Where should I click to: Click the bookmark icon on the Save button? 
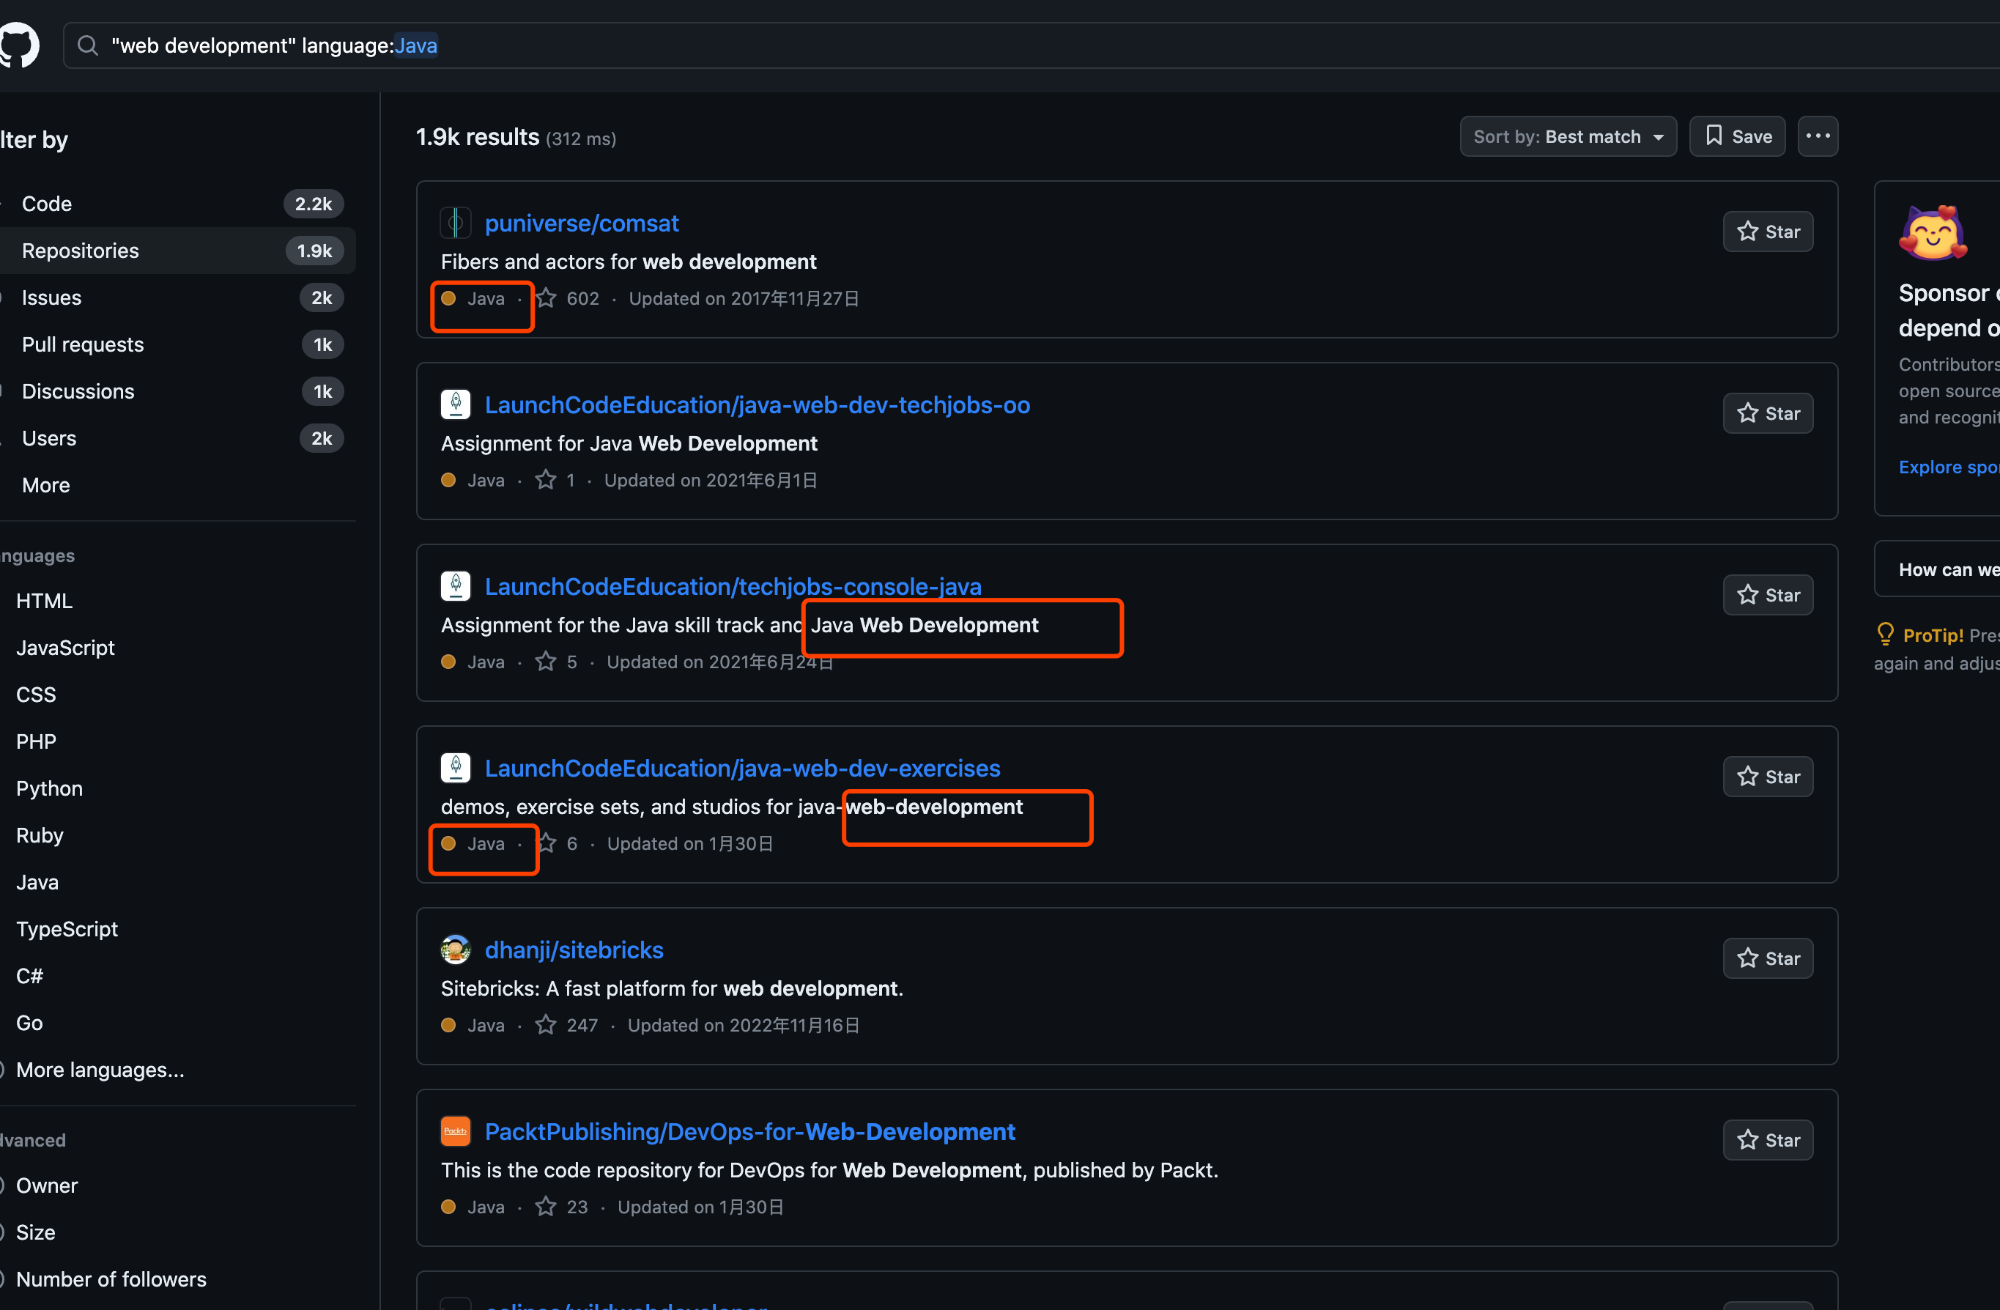coord(1714,136)
